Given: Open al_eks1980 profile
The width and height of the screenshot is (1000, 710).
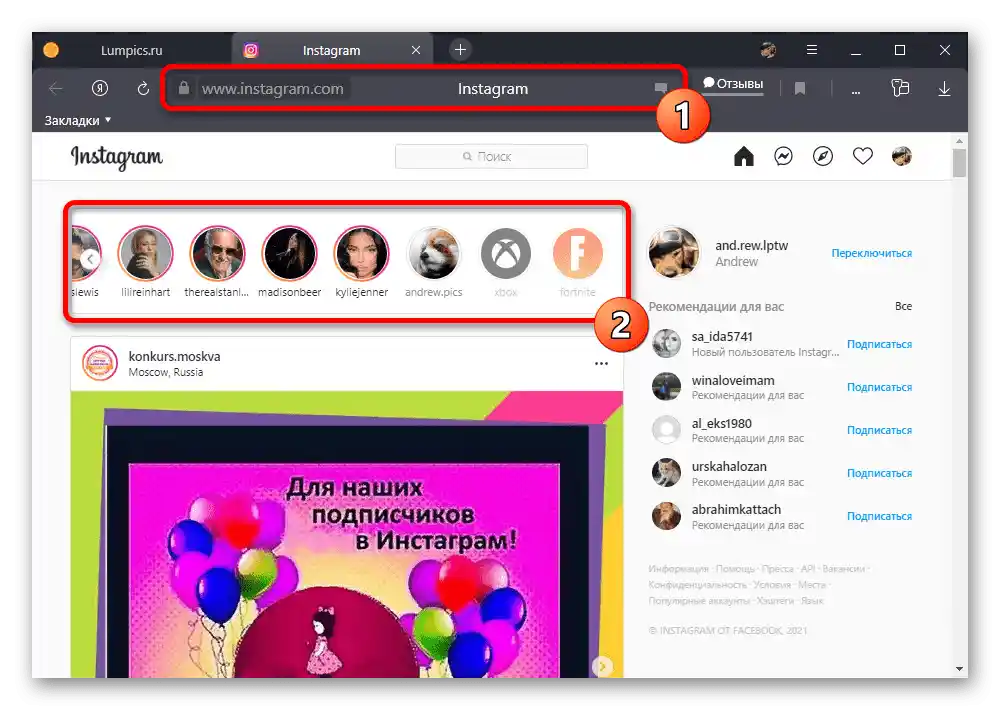Looking at the screenshot, I should coord(721,424).
